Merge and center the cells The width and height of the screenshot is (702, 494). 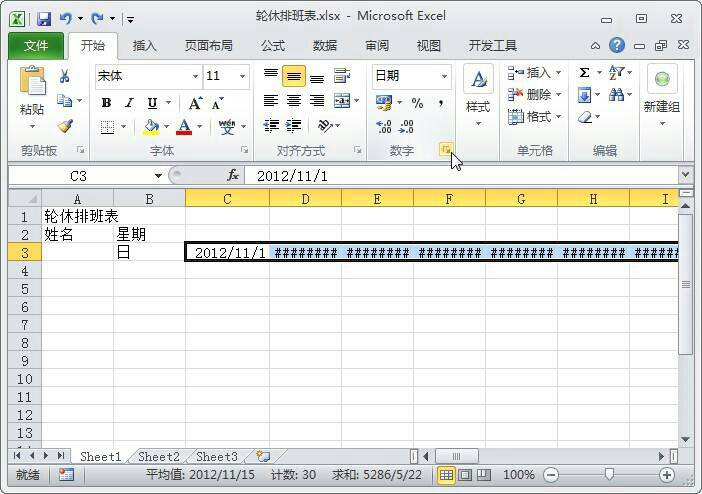pos(342,101)
